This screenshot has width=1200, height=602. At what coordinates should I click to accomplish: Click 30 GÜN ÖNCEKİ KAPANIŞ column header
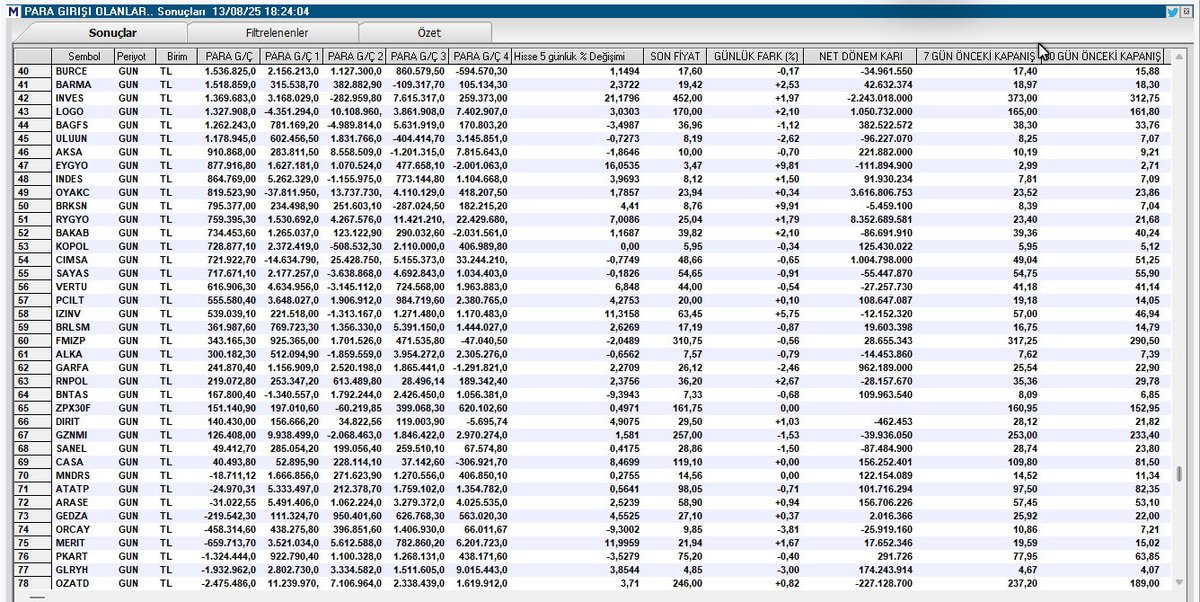[x=1104, y=56]
